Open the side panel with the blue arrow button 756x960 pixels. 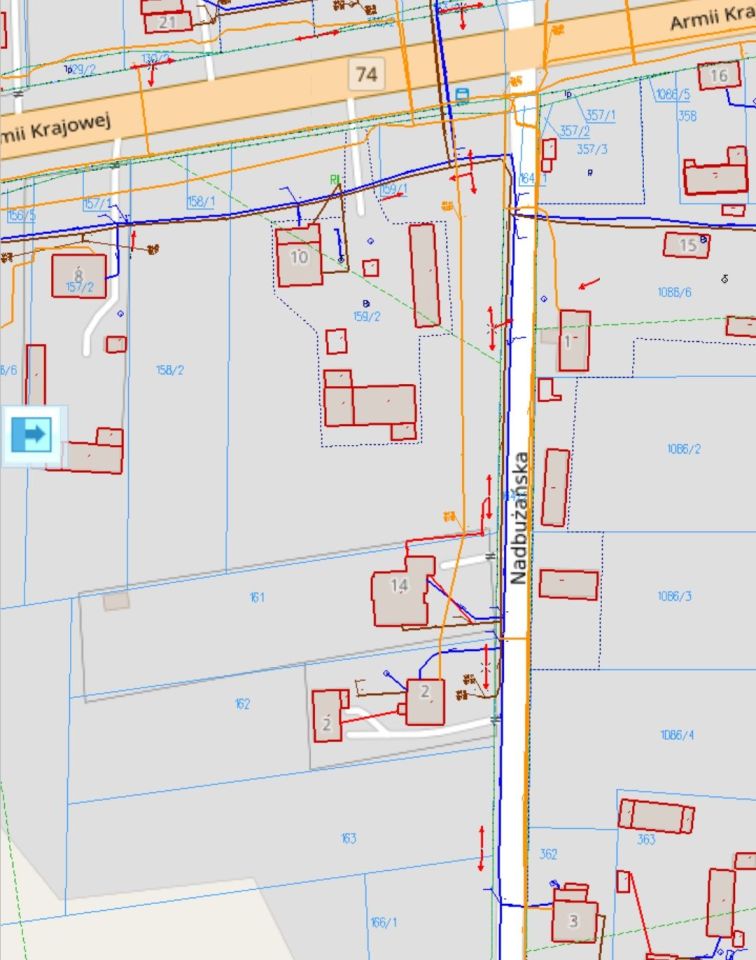31,435
